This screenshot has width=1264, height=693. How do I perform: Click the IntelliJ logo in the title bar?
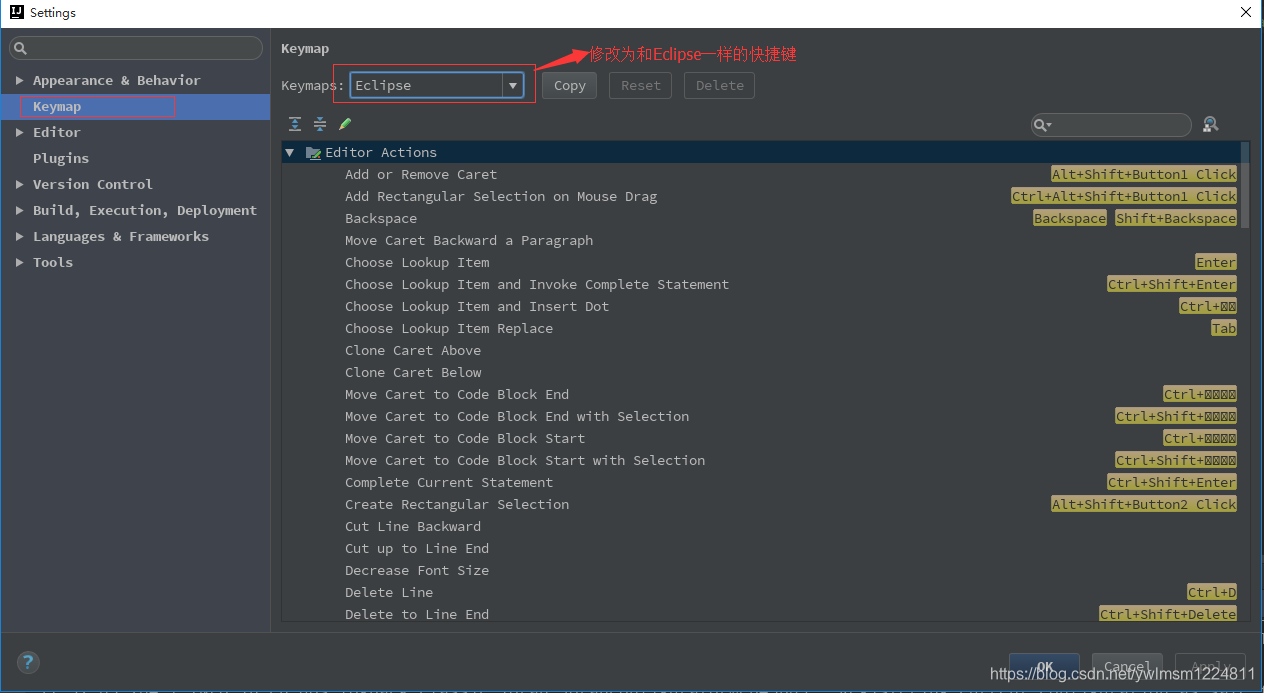15,13
